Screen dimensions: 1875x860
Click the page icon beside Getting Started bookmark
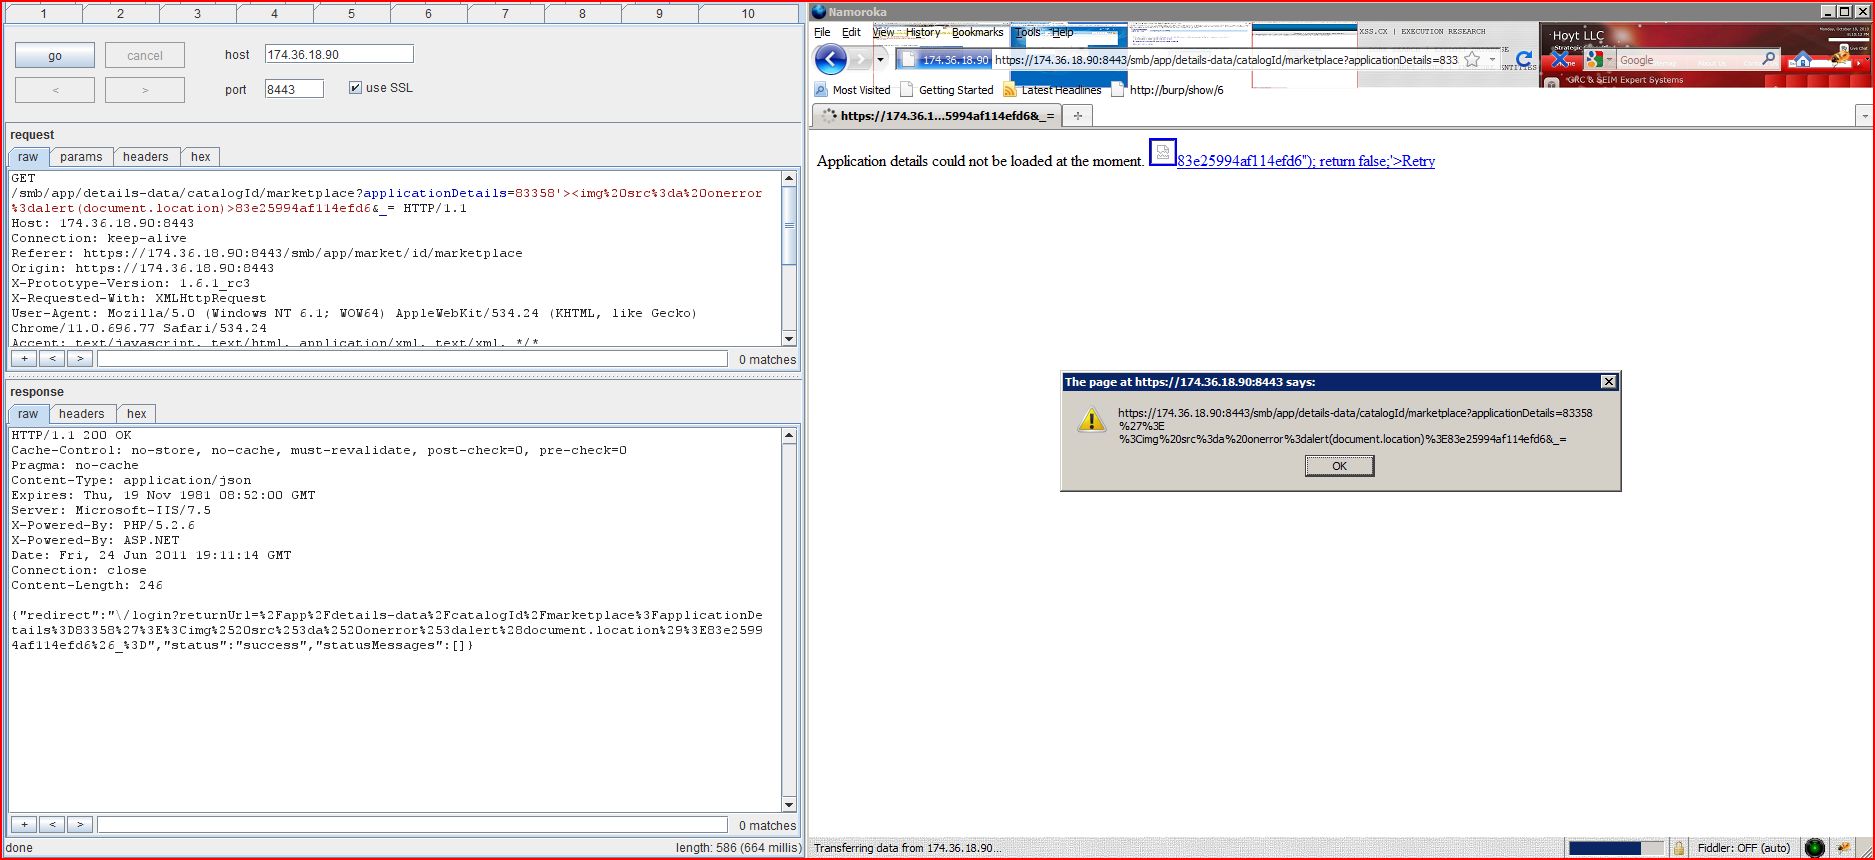point(907,90)
